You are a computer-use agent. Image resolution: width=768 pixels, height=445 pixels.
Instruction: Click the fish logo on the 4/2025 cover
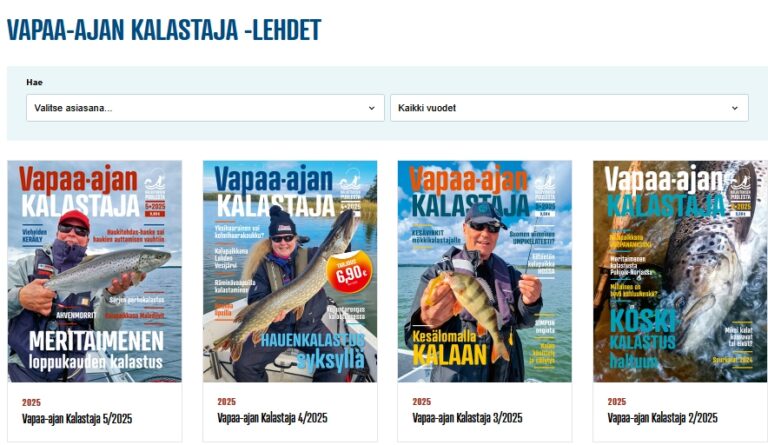pyautogui.click(x=350, y=182)
